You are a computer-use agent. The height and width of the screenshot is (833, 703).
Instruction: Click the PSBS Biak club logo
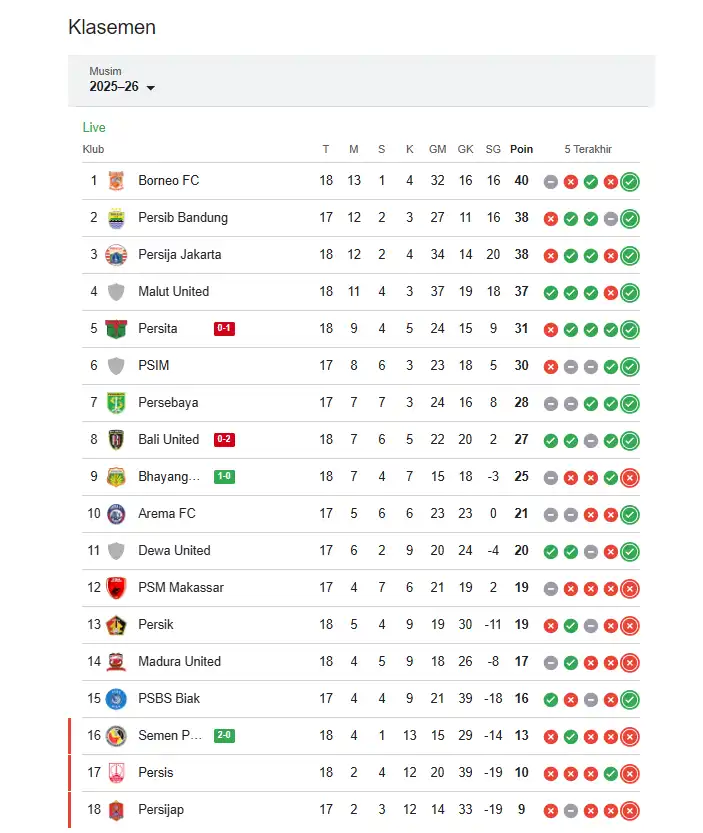[x=116, y=698]
